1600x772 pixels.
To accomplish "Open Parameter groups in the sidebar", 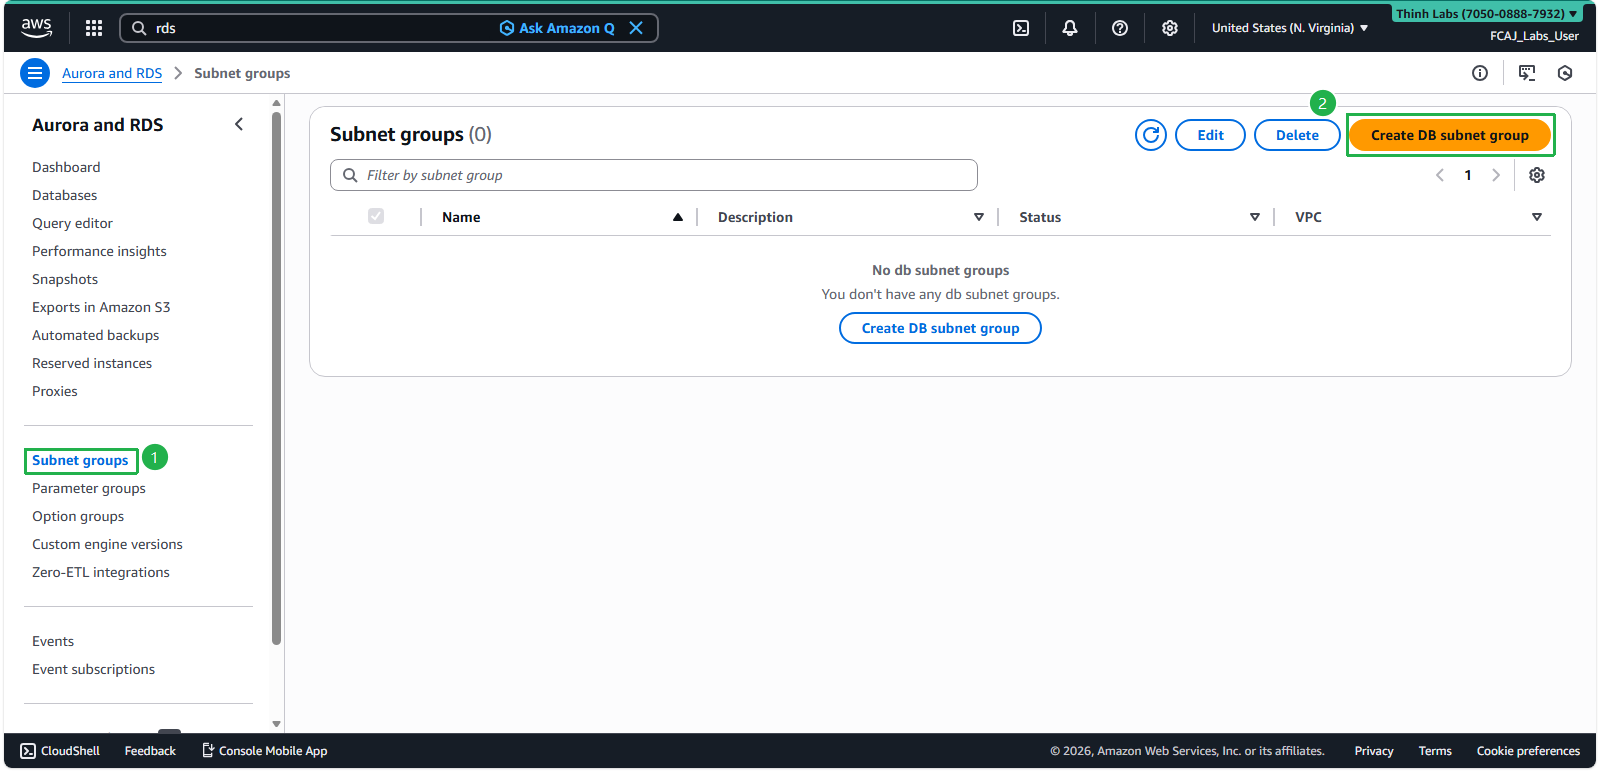I will click(x=89, y=488).
